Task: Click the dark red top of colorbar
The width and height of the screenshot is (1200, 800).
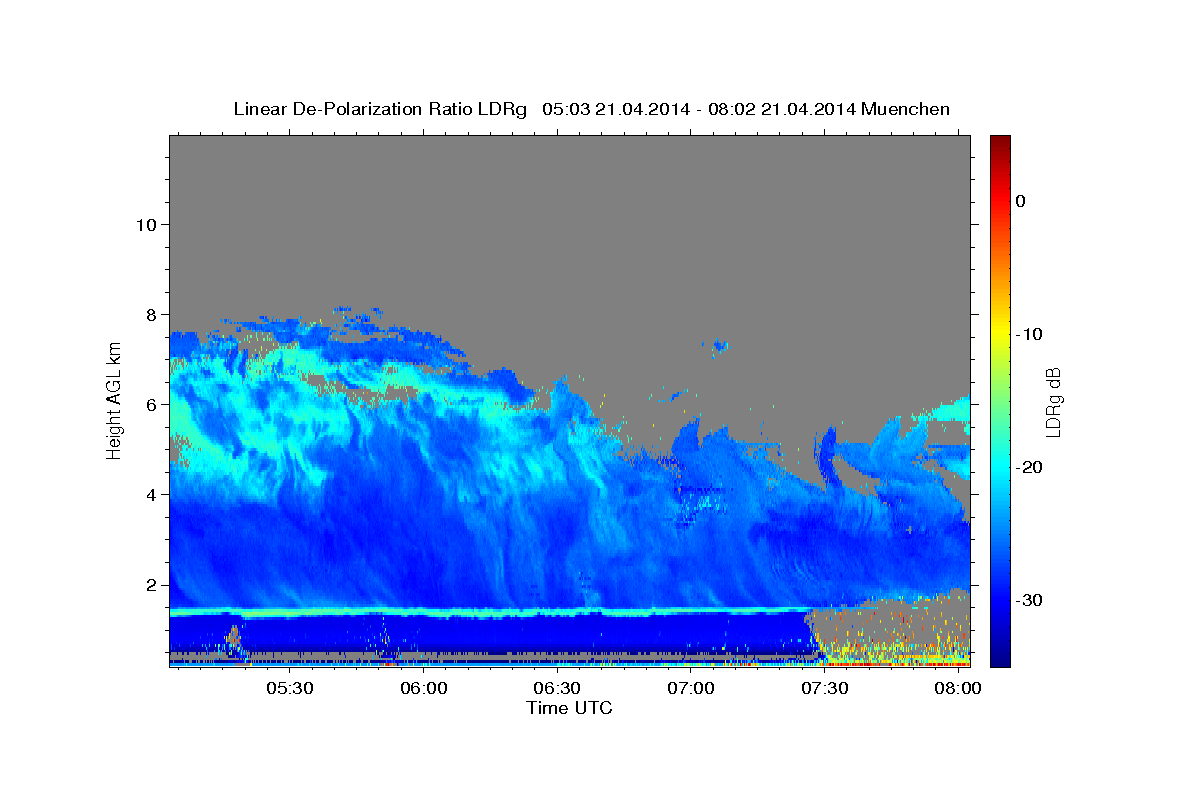Action: (1000, 142)
